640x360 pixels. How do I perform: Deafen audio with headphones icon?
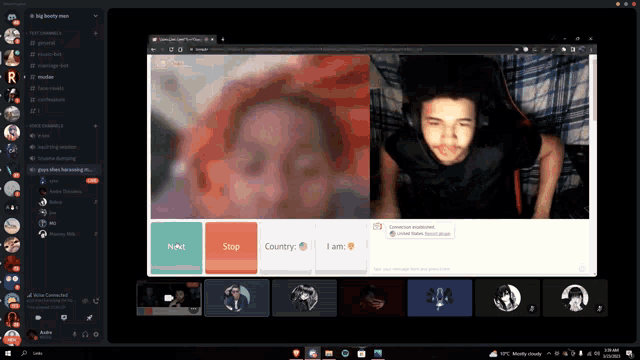(x=85, y=334)
